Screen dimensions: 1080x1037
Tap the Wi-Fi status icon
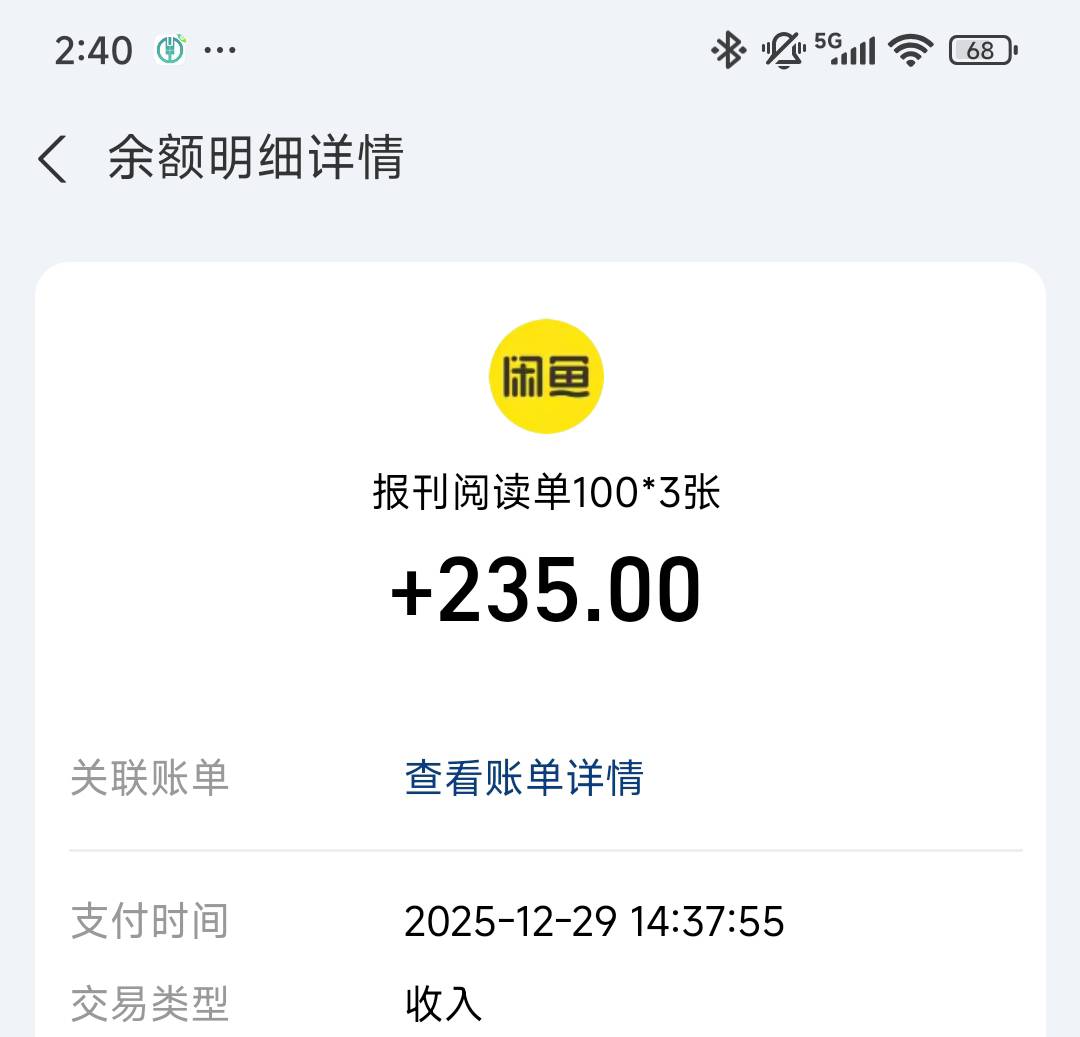[910, 49]
